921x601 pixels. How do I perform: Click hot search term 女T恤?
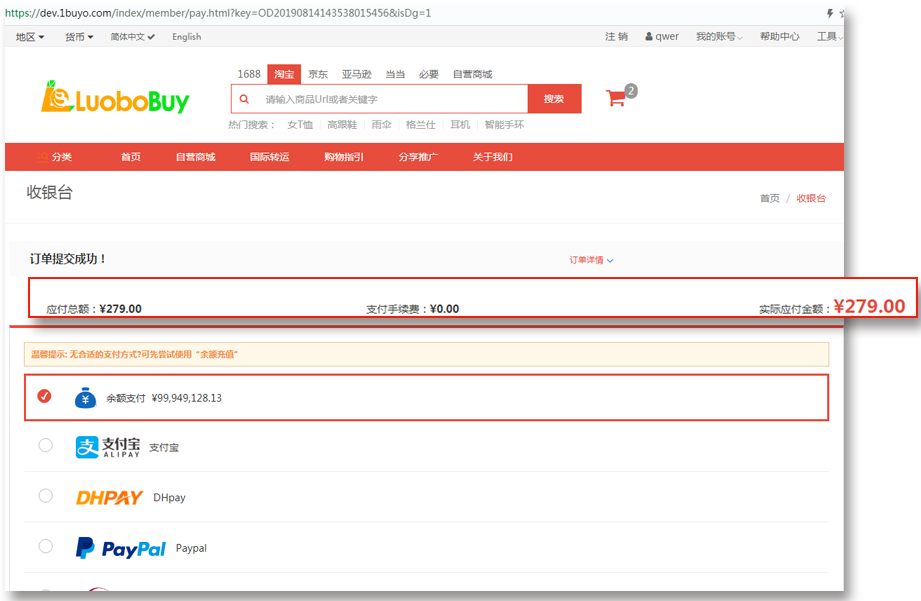pyautogui.click(x=300, y=125)
